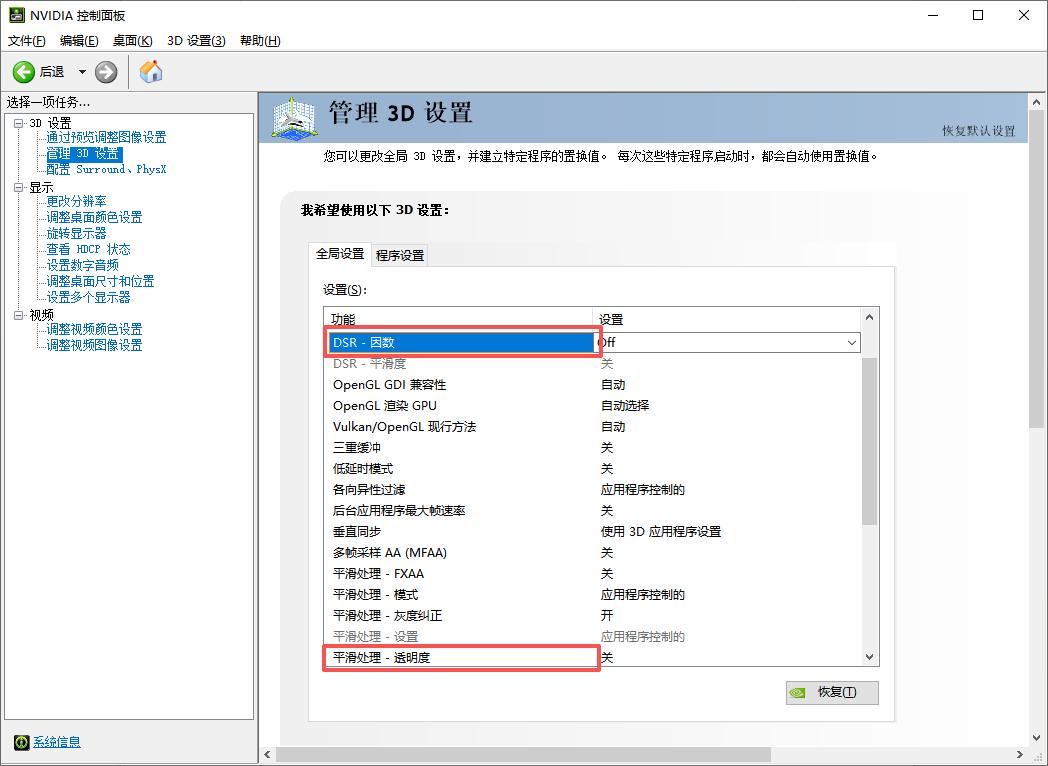The width and height of the screenshot is (1048, 766).
Task: Collapse the 显示 tree node
Action: point(19,187)
